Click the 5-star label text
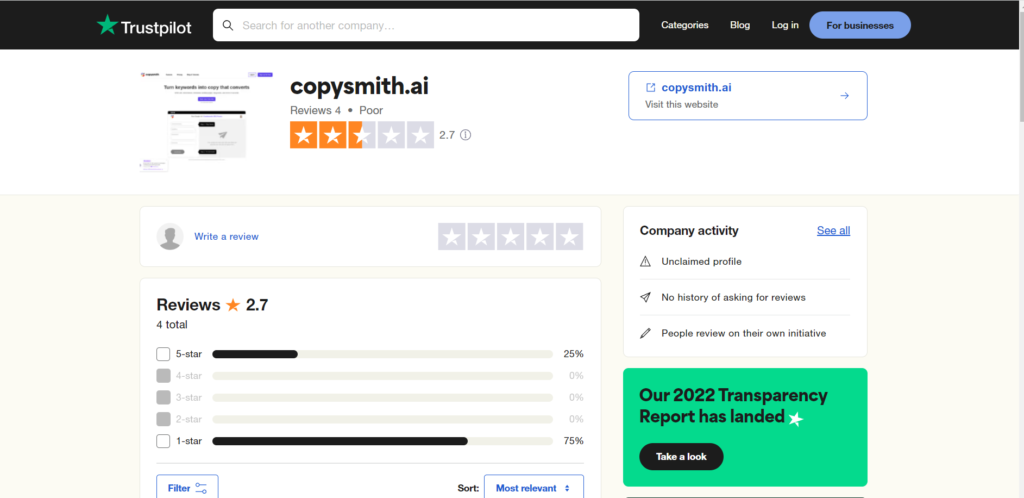 pos(189,354)
